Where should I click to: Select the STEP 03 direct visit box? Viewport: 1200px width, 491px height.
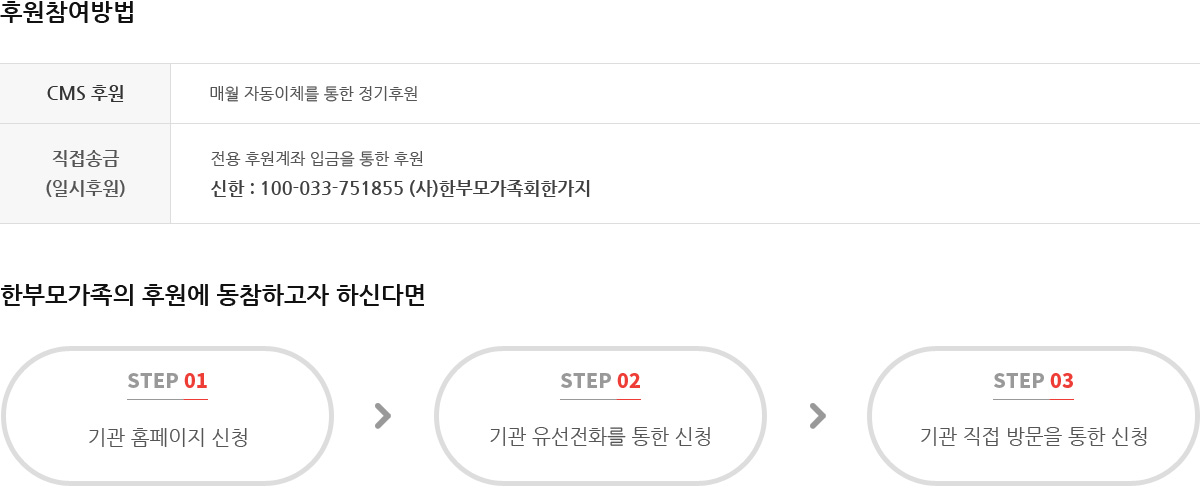pos(1033,416)
